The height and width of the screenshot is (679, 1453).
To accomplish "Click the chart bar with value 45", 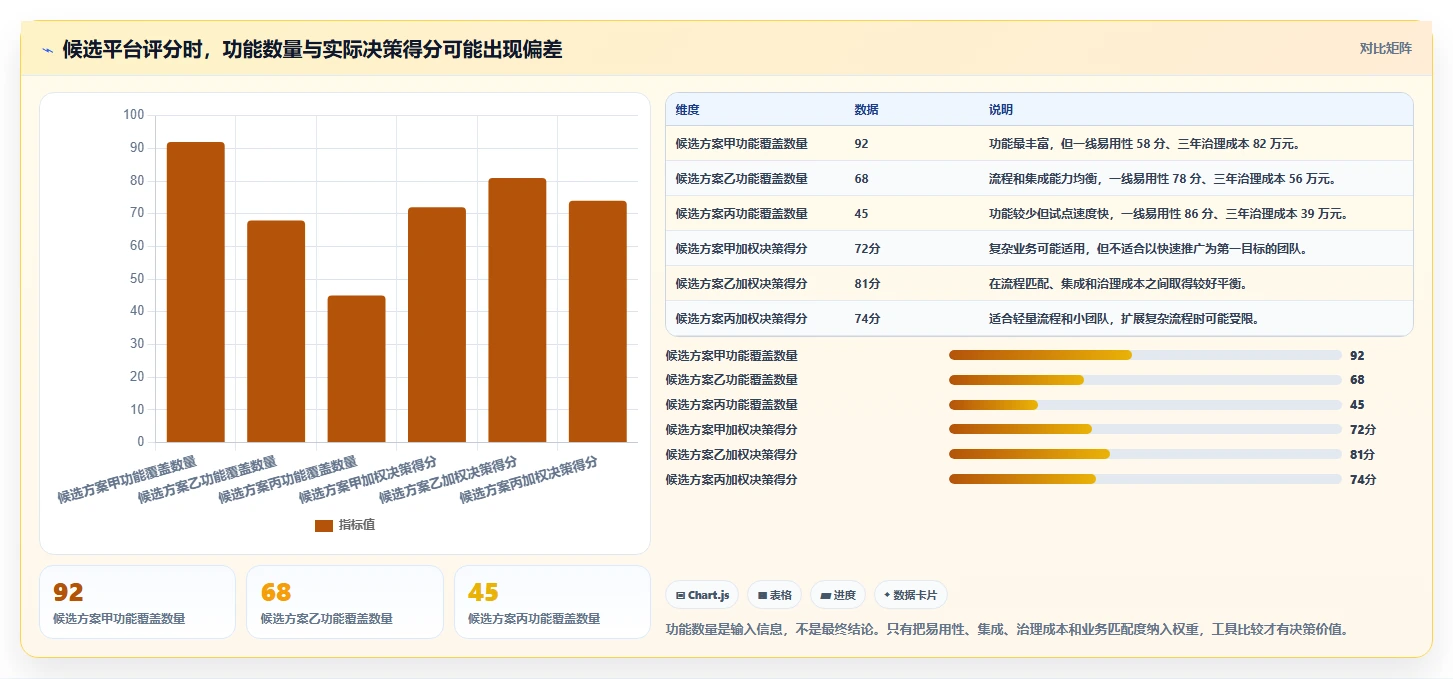I will [x=356, y=368].
